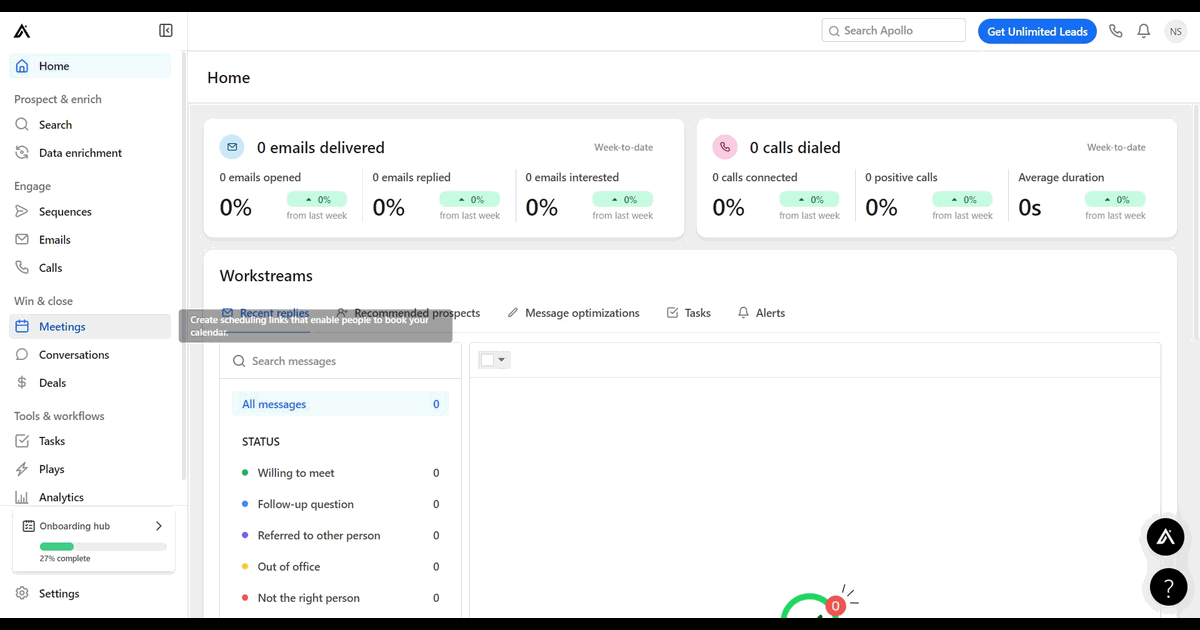Click the onboarding 27% progress bar
This screenshot has height=630, width=1200.
(103, 547)
